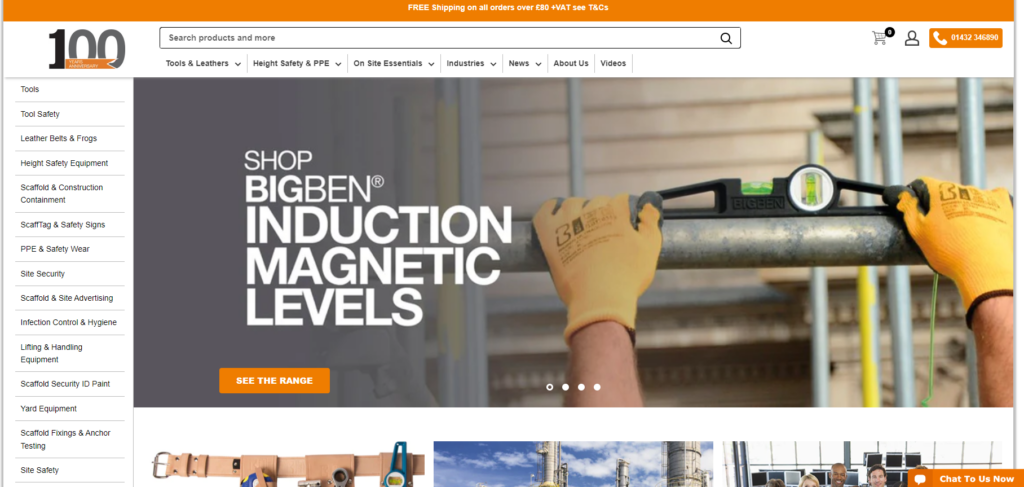Select the fourth carousel slide dot

click(x=597, y=387)
